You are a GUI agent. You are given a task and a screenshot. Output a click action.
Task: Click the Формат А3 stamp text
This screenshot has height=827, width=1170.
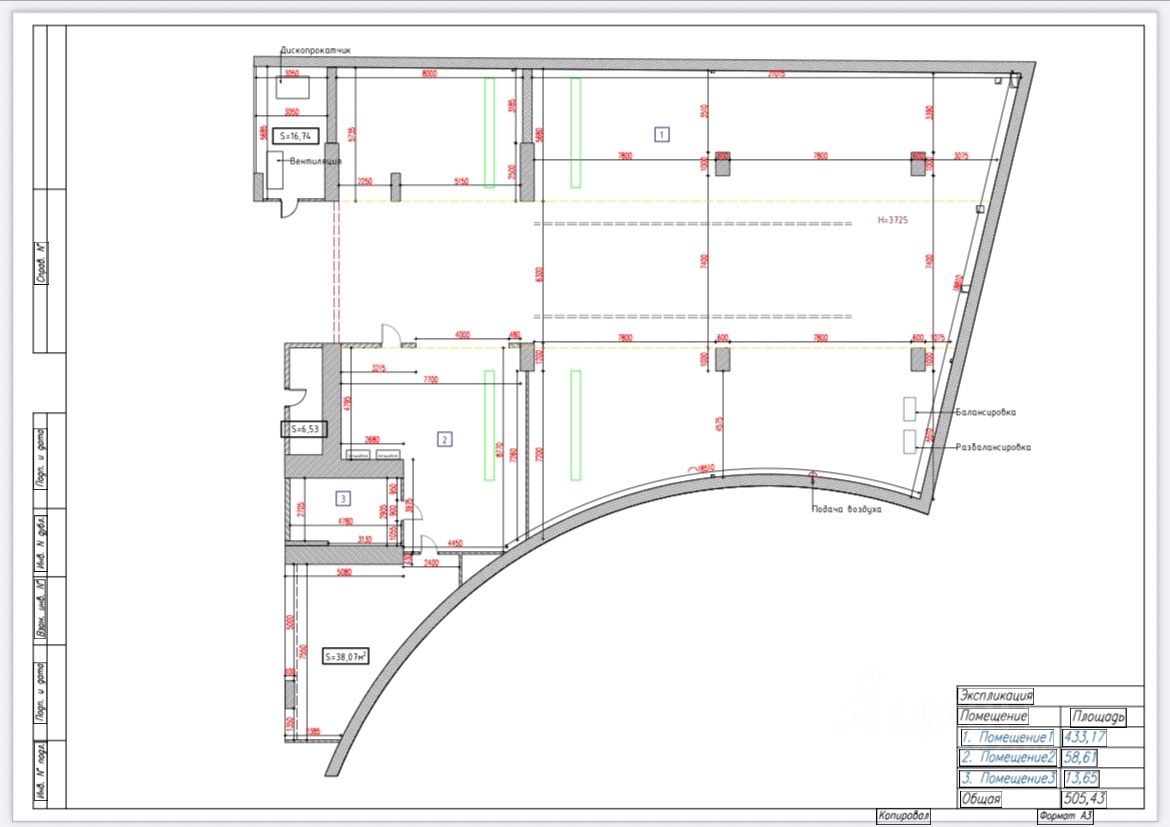pyautogui.click(x=1065, y=816)
